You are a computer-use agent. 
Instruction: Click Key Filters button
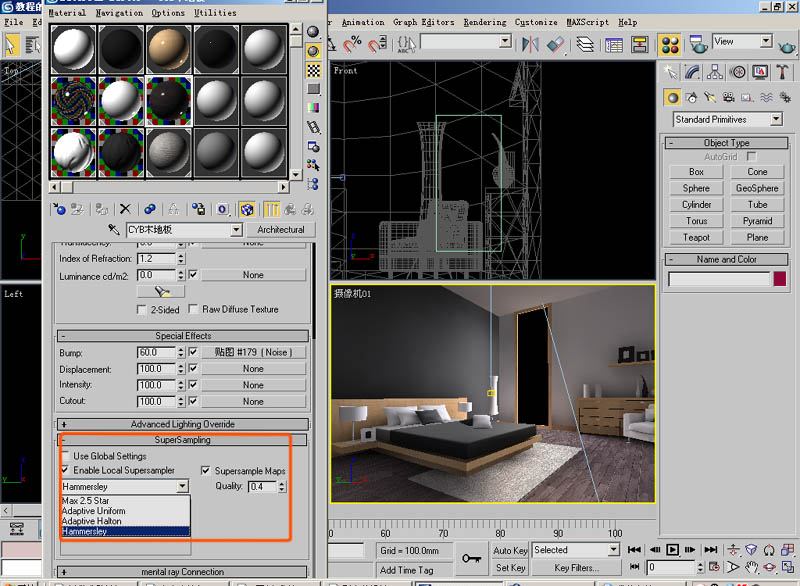tap(577, 568)
